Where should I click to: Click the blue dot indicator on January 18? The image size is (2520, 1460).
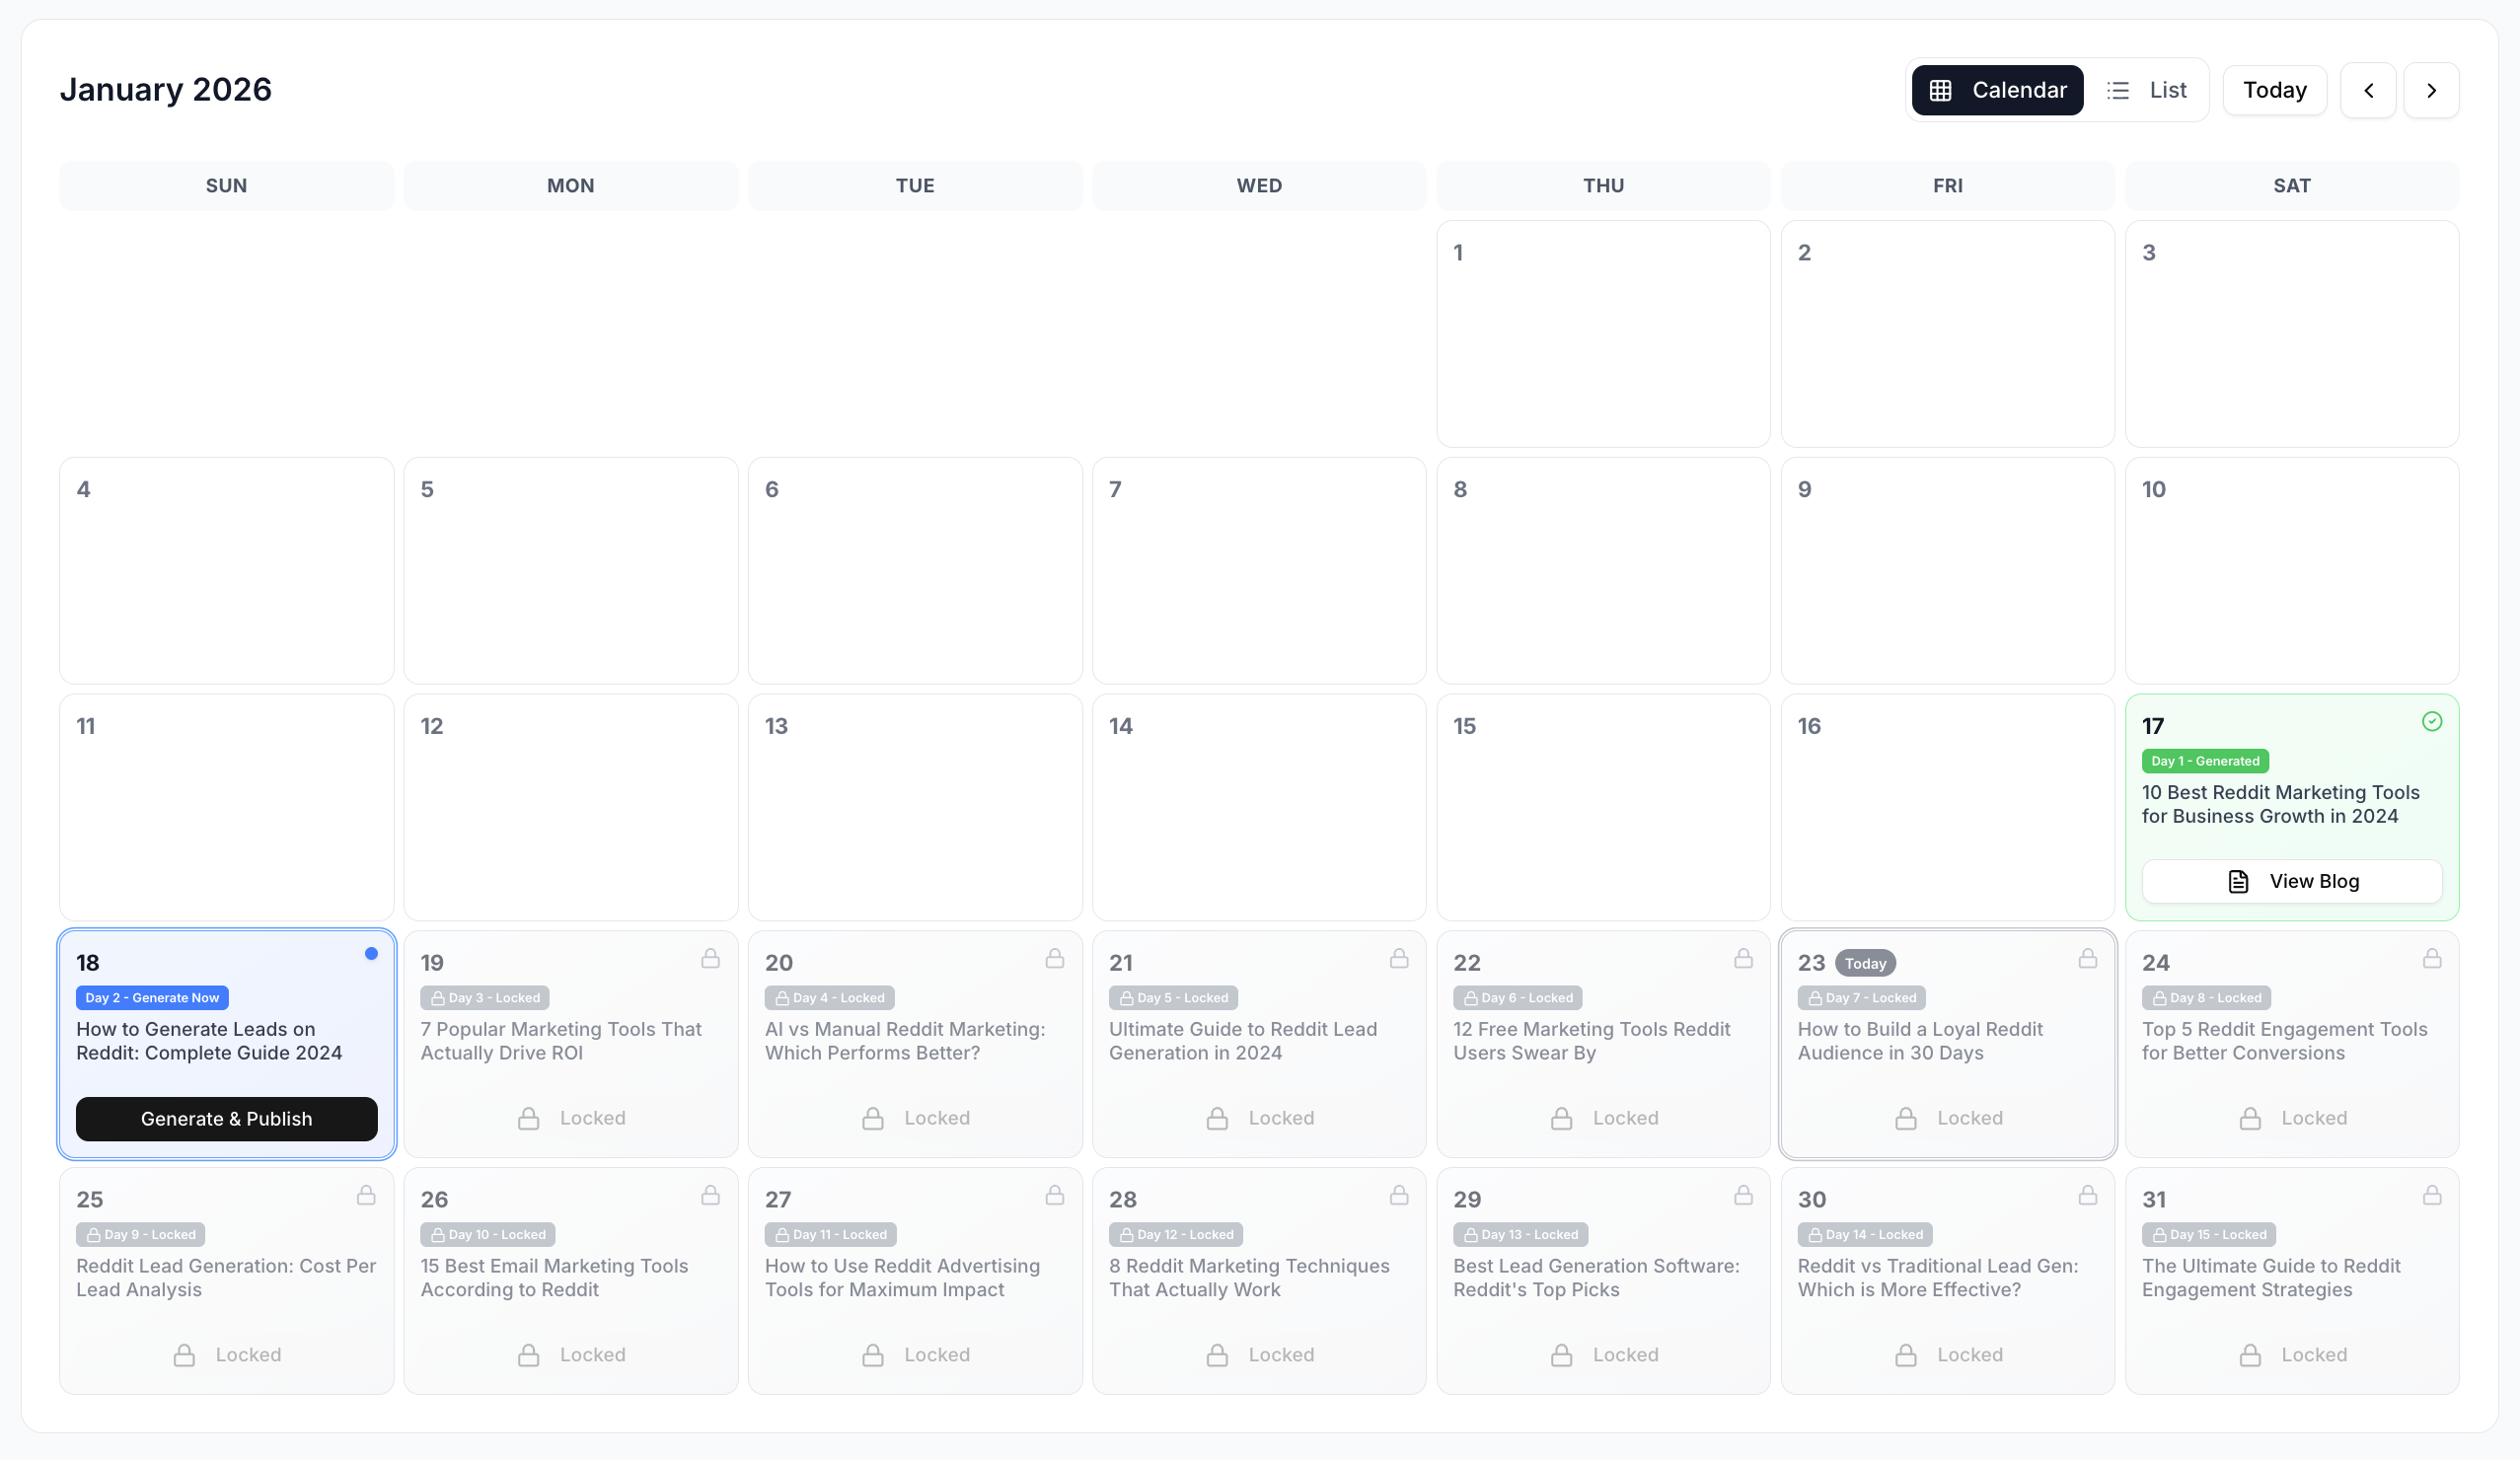(x=371, y=954)
